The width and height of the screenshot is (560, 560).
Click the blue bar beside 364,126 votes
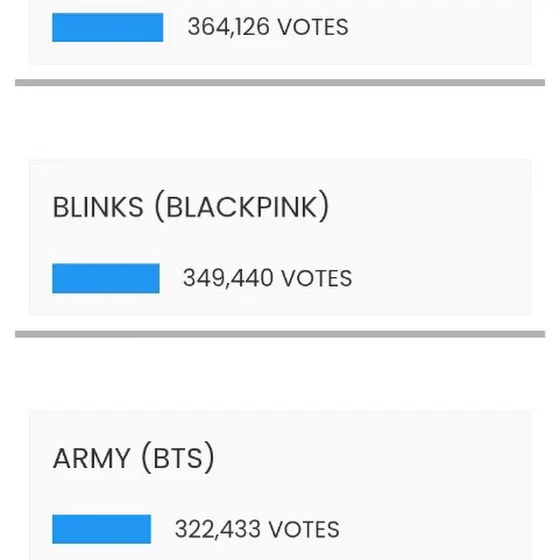point(108,28)
